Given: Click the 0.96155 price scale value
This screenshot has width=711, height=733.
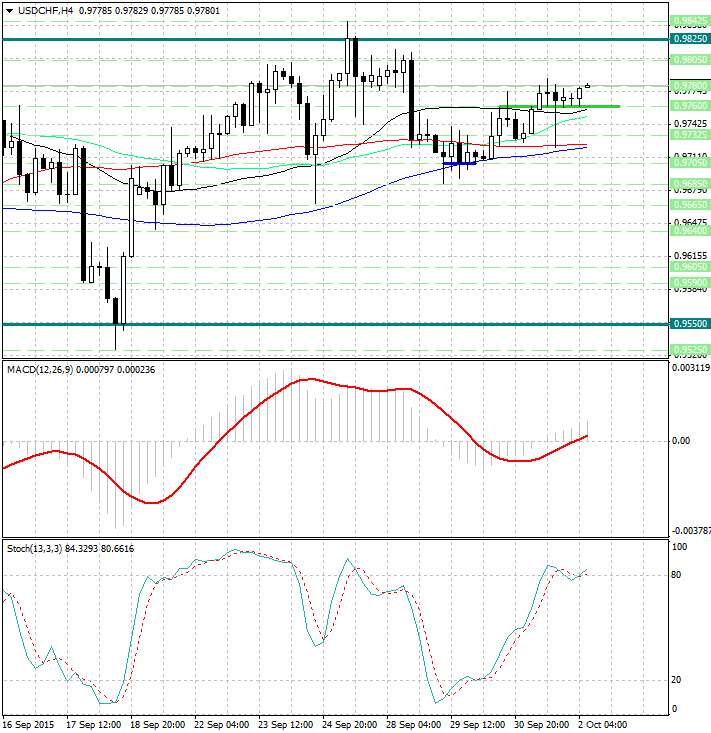Looking at the screenshot, I should tap(690, 256).
